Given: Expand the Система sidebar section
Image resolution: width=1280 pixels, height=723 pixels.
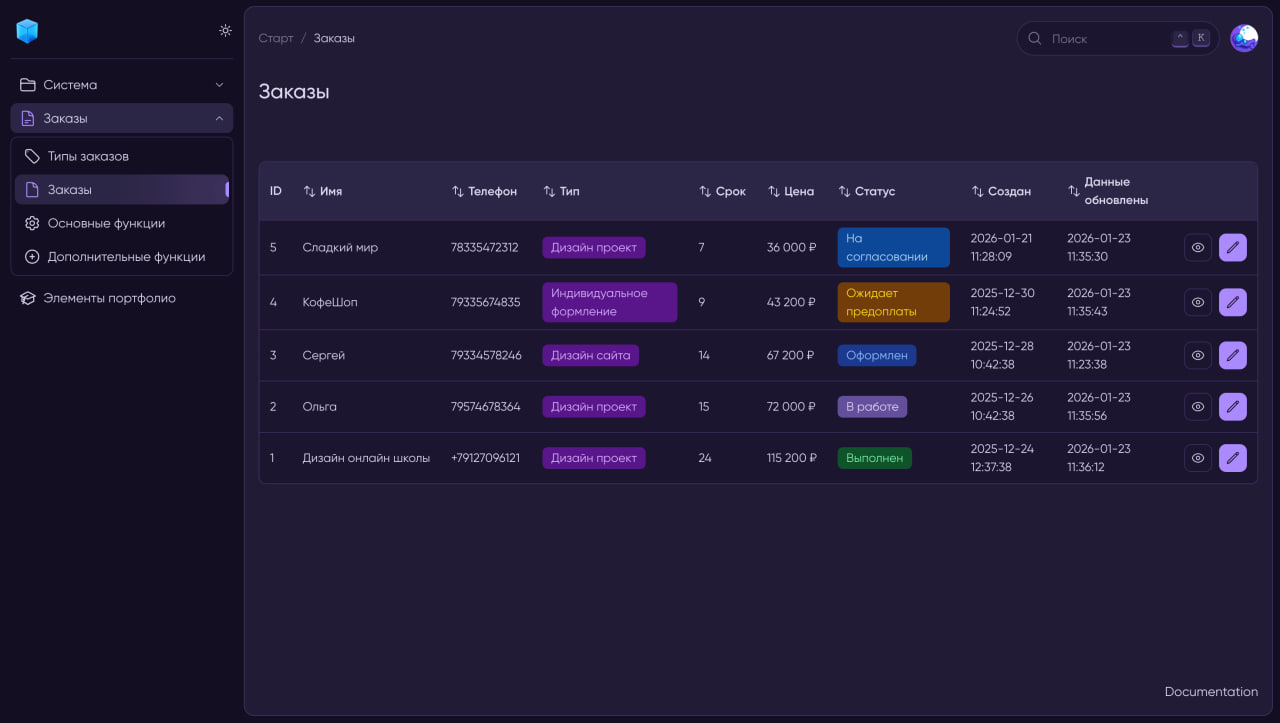Looking at the screenshot, I should 121,85.
